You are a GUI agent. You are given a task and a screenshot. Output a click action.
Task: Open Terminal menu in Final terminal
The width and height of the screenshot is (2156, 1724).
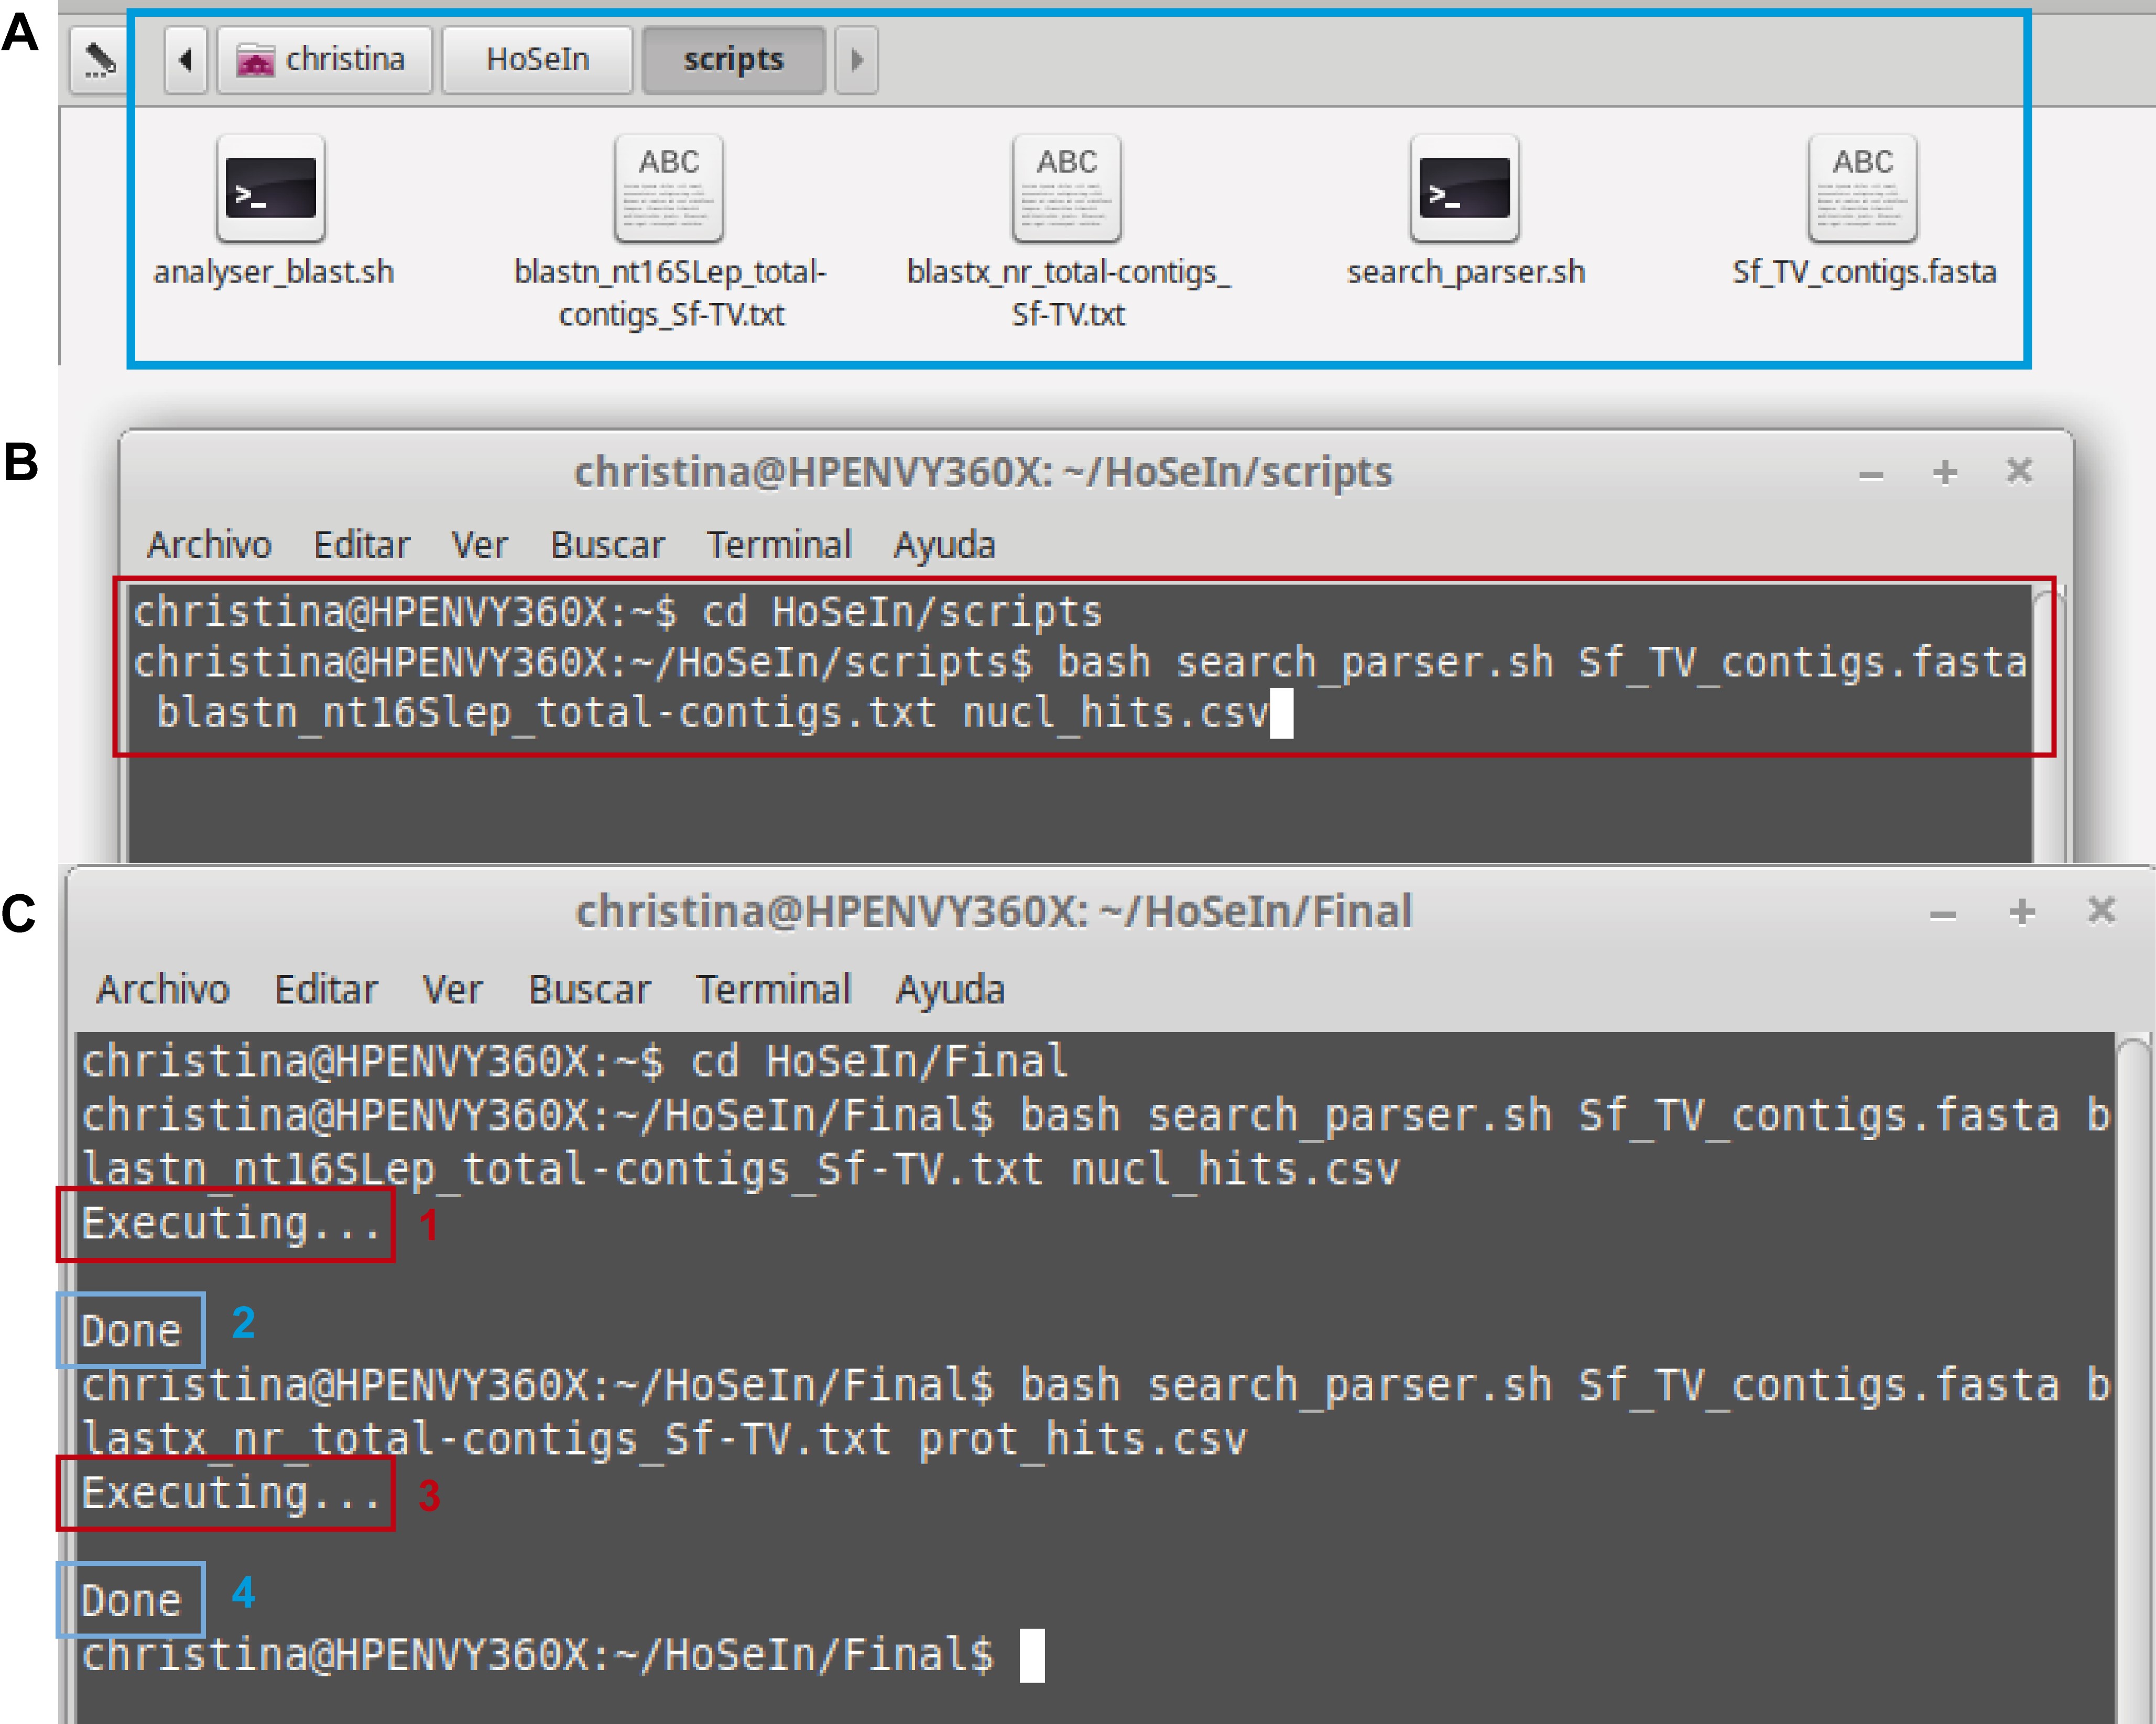[x=773, y=989]
